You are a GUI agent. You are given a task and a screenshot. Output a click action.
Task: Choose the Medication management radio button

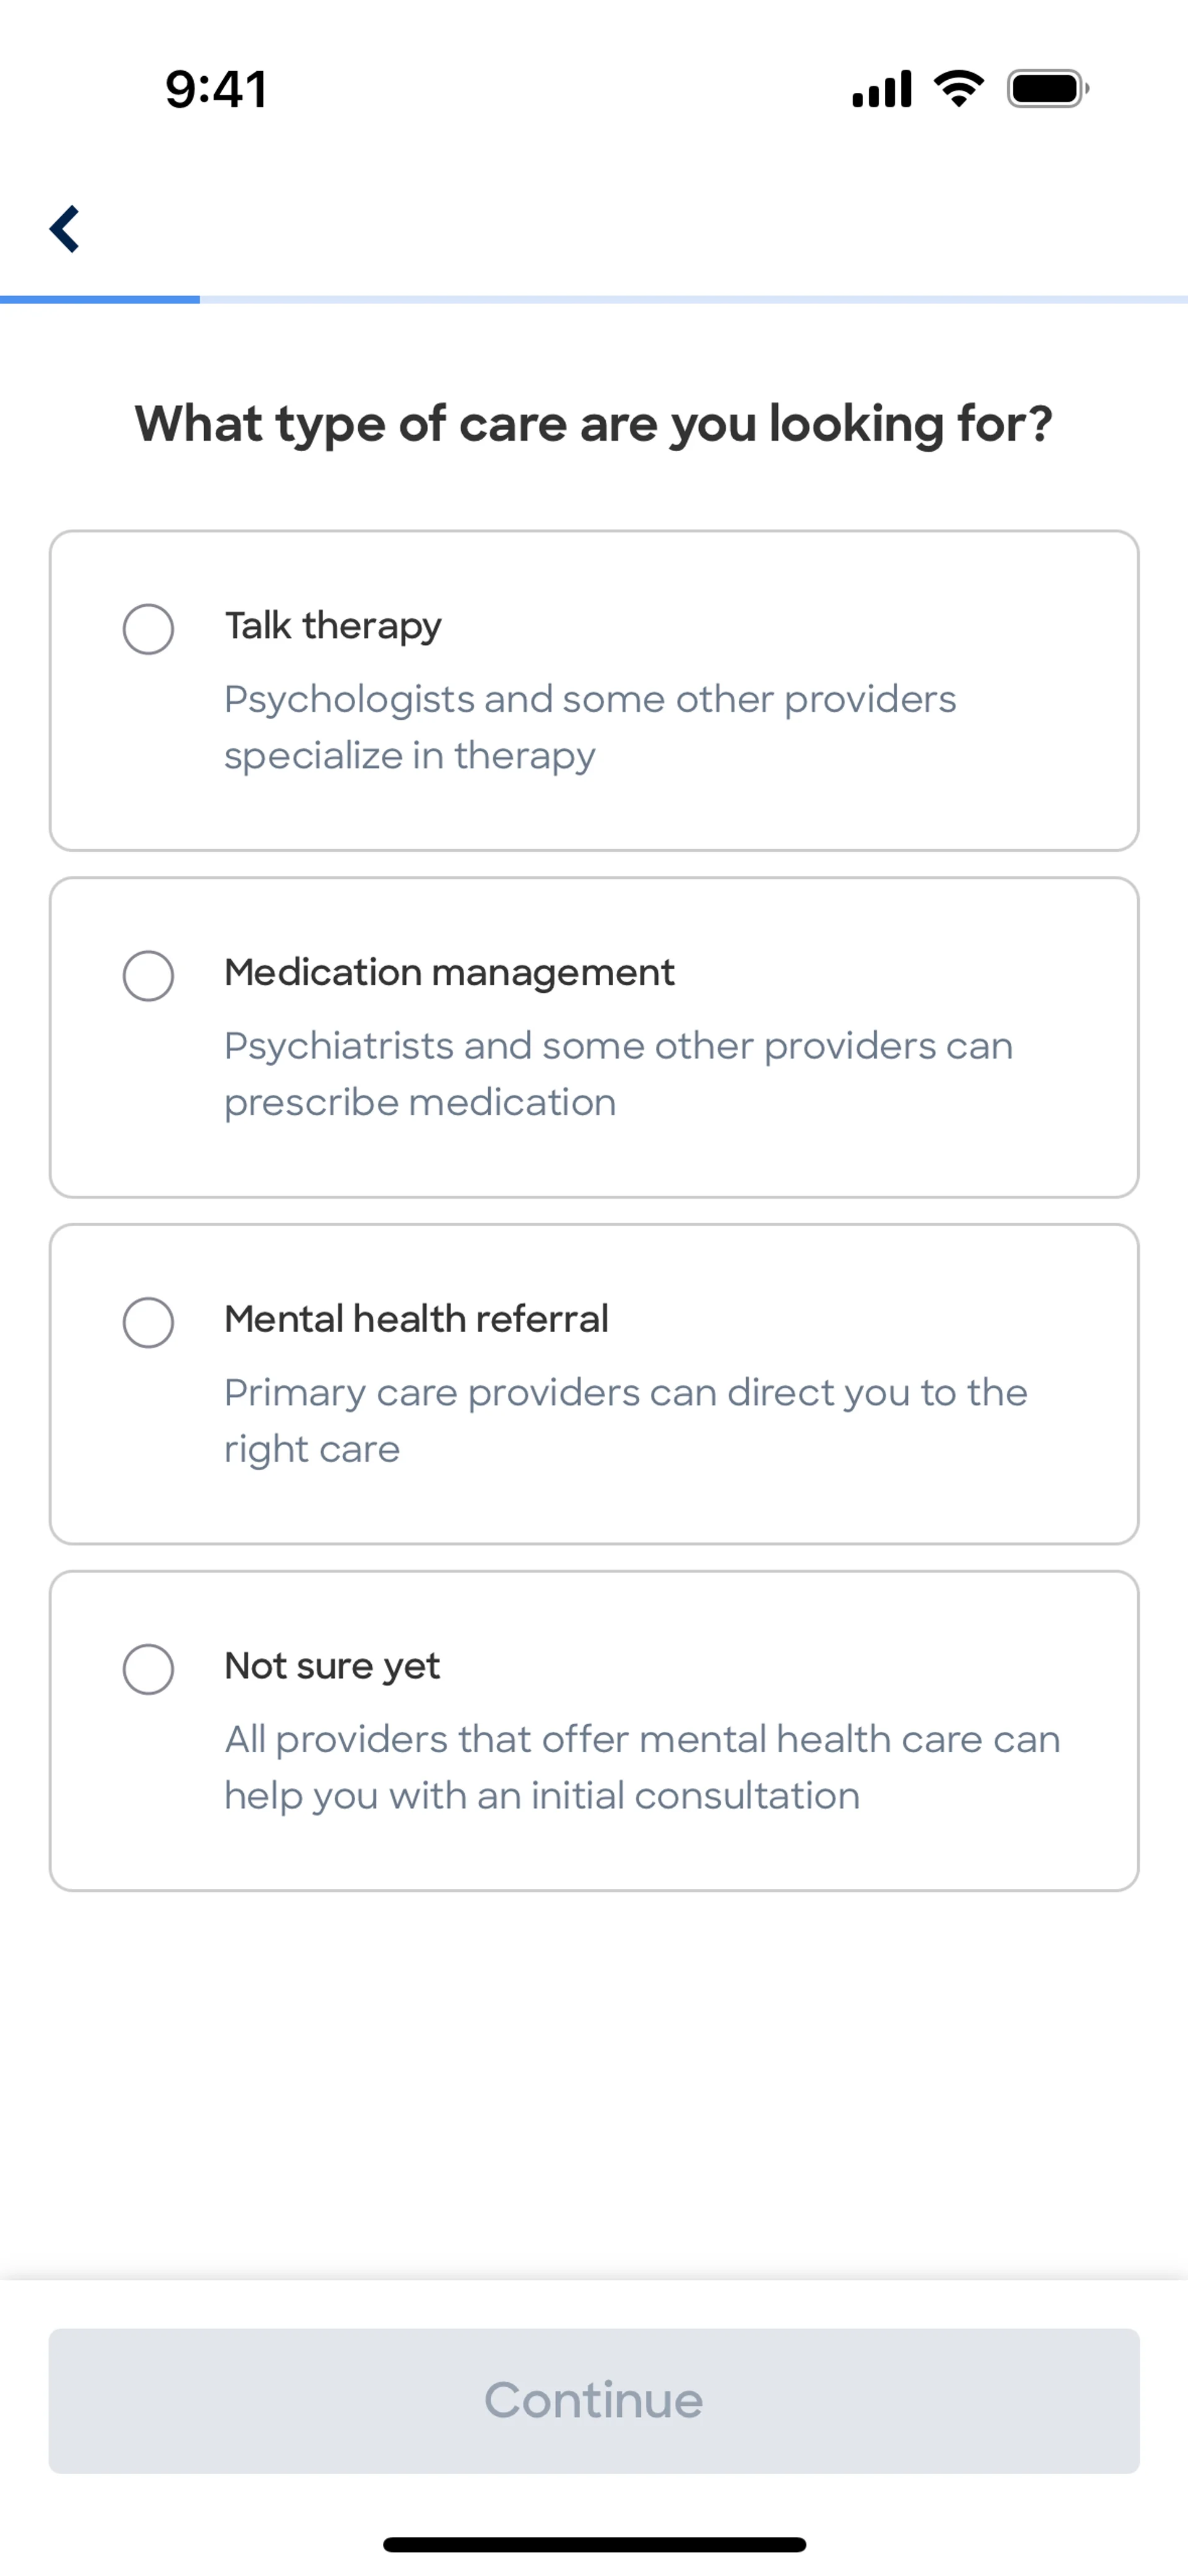tap(148, 975)
